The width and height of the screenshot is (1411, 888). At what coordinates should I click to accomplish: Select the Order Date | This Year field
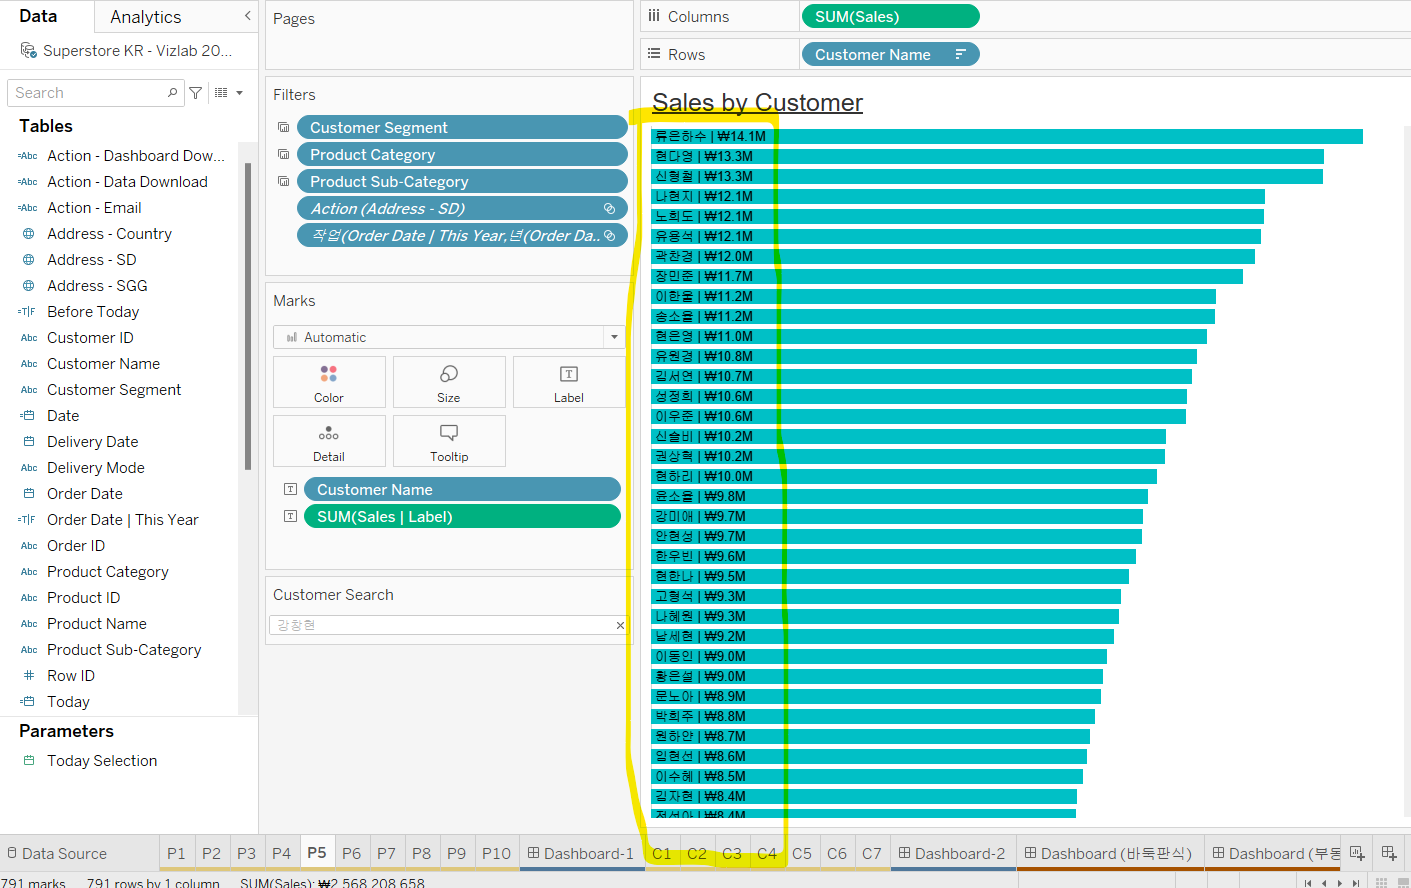(122, 520)
